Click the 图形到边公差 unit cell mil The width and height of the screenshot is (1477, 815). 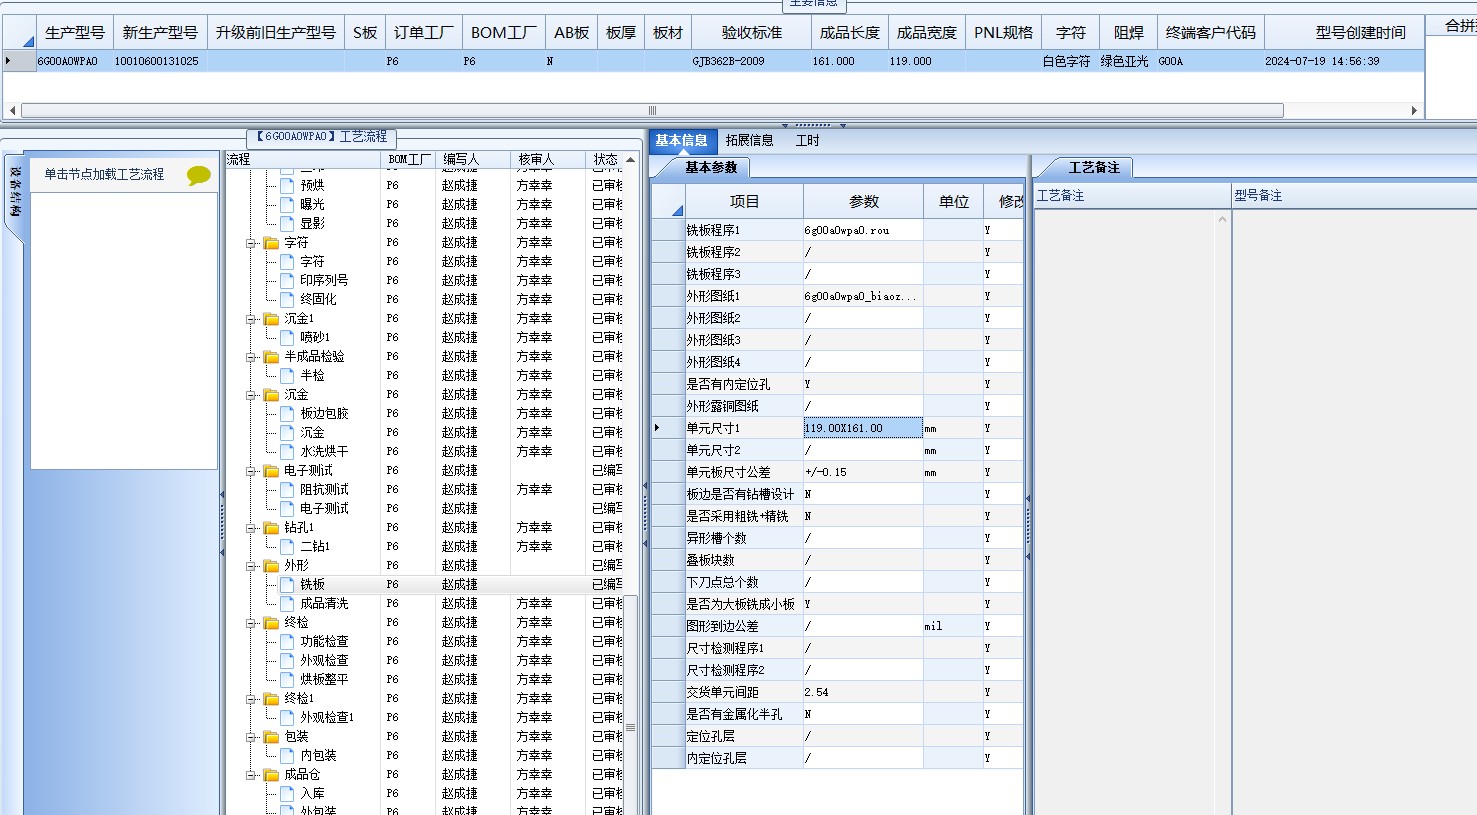click(953, 626)
